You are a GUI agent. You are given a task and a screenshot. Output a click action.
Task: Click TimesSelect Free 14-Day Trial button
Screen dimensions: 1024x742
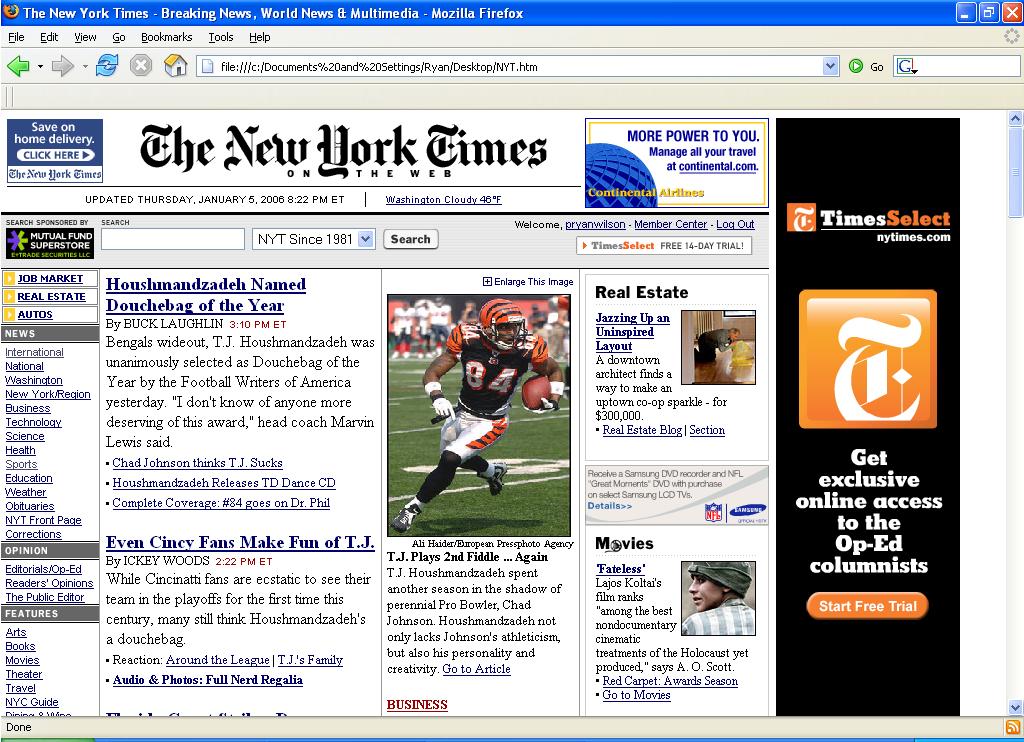664,246
